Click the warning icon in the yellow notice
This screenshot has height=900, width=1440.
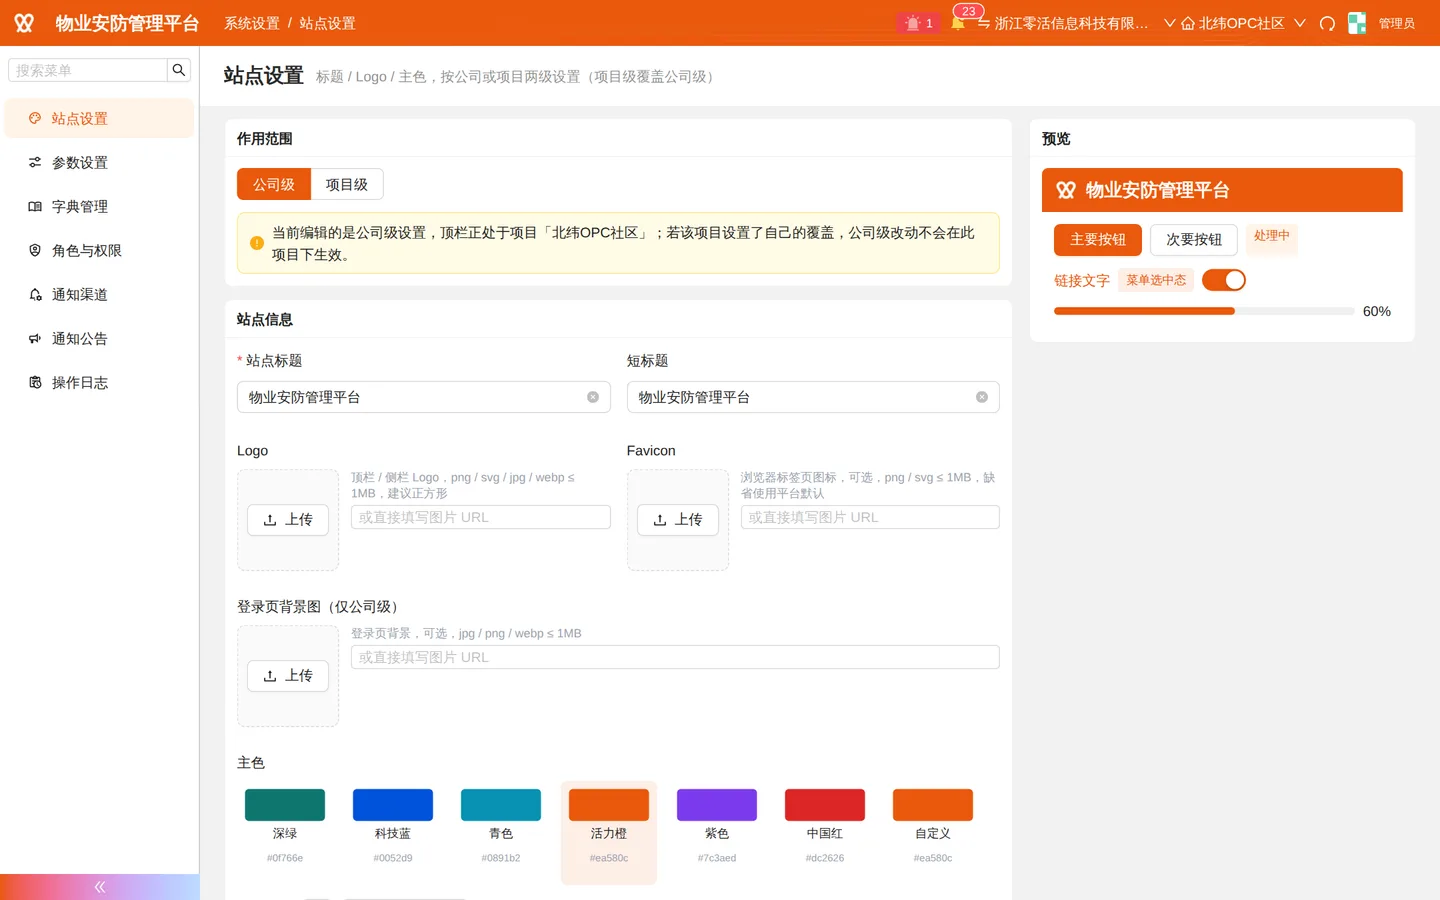point(257,243)
